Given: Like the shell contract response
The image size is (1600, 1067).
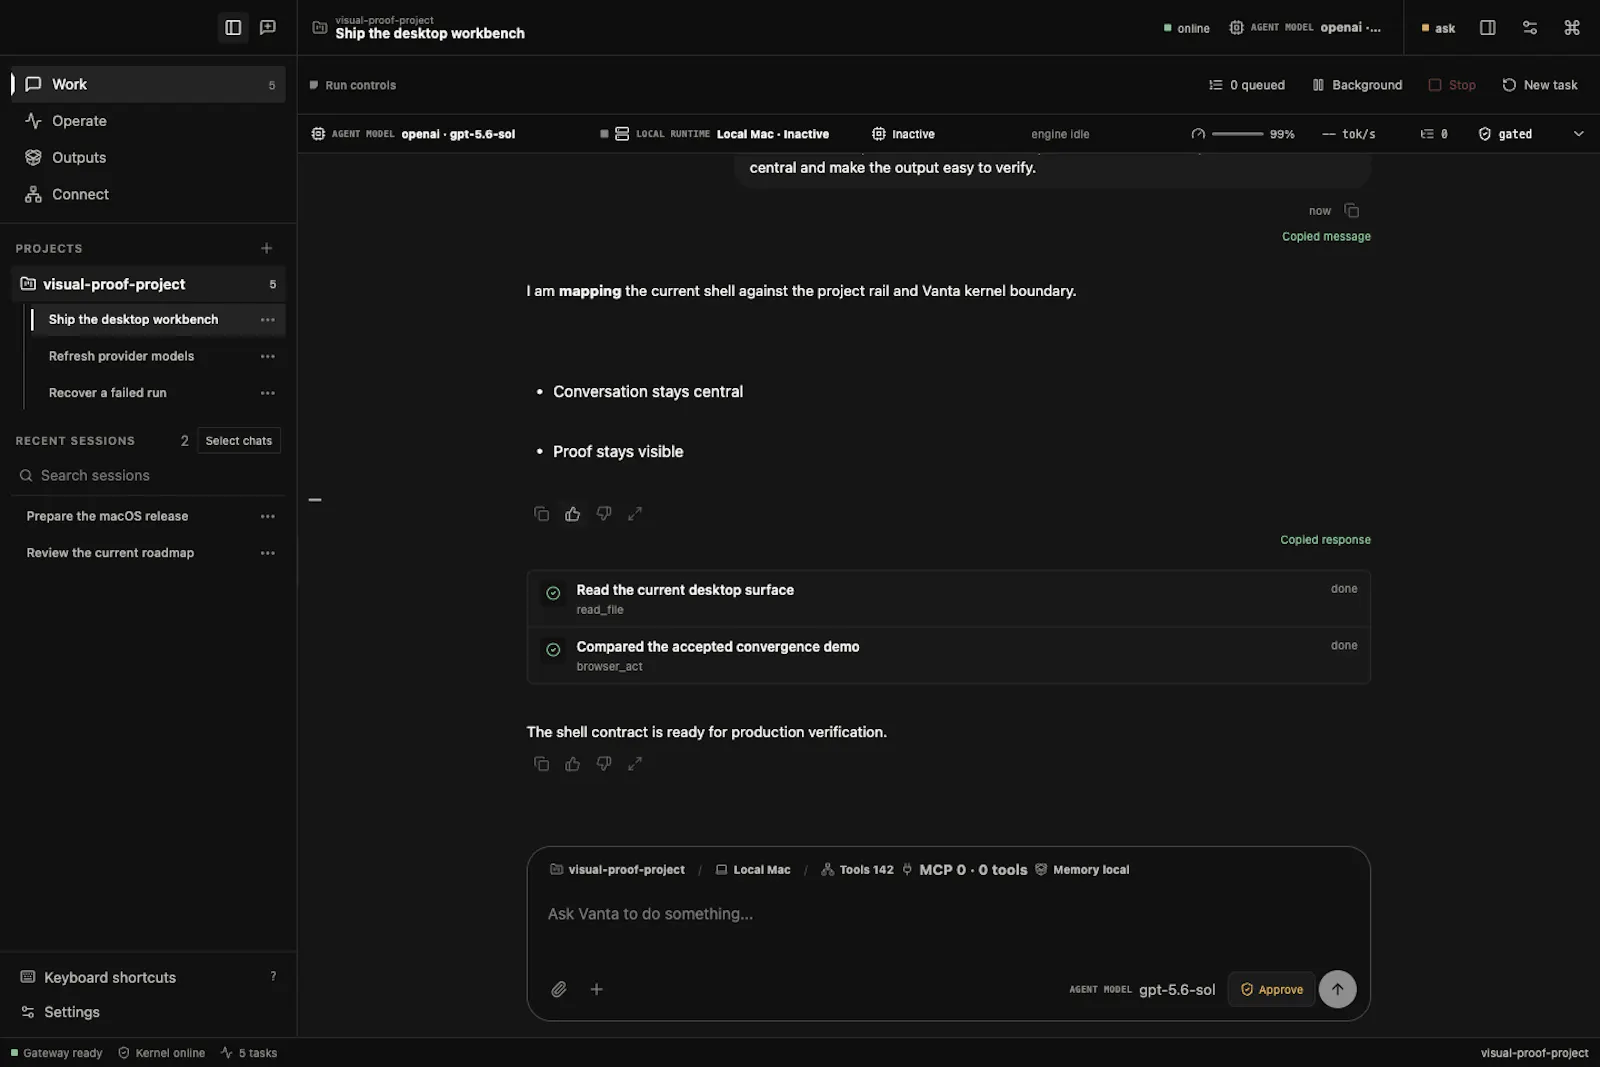Looking at the screenshot, I should [572, 764].
